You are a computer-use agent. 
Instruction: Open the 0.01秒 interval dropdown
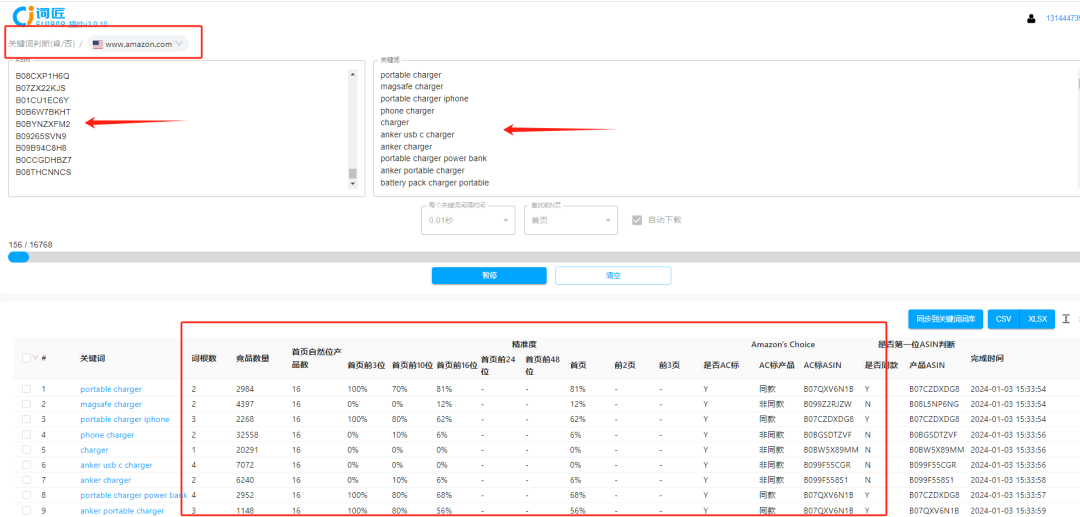[x=468, y=220]
